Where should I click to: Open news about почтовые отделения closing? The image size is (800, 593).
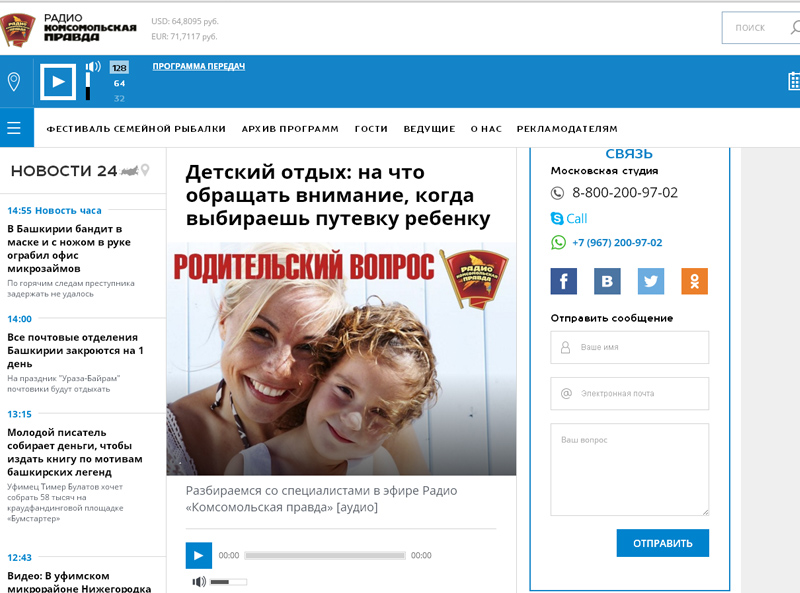(76, 351)
